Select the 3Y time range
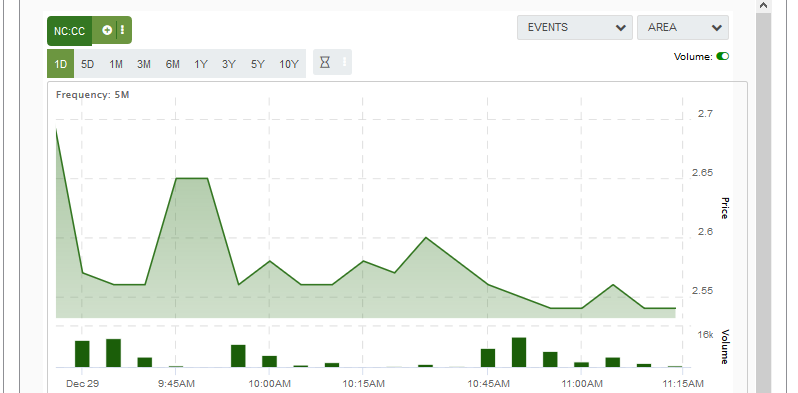The width and height of the screenshot is (798, 393). (229, 64)
